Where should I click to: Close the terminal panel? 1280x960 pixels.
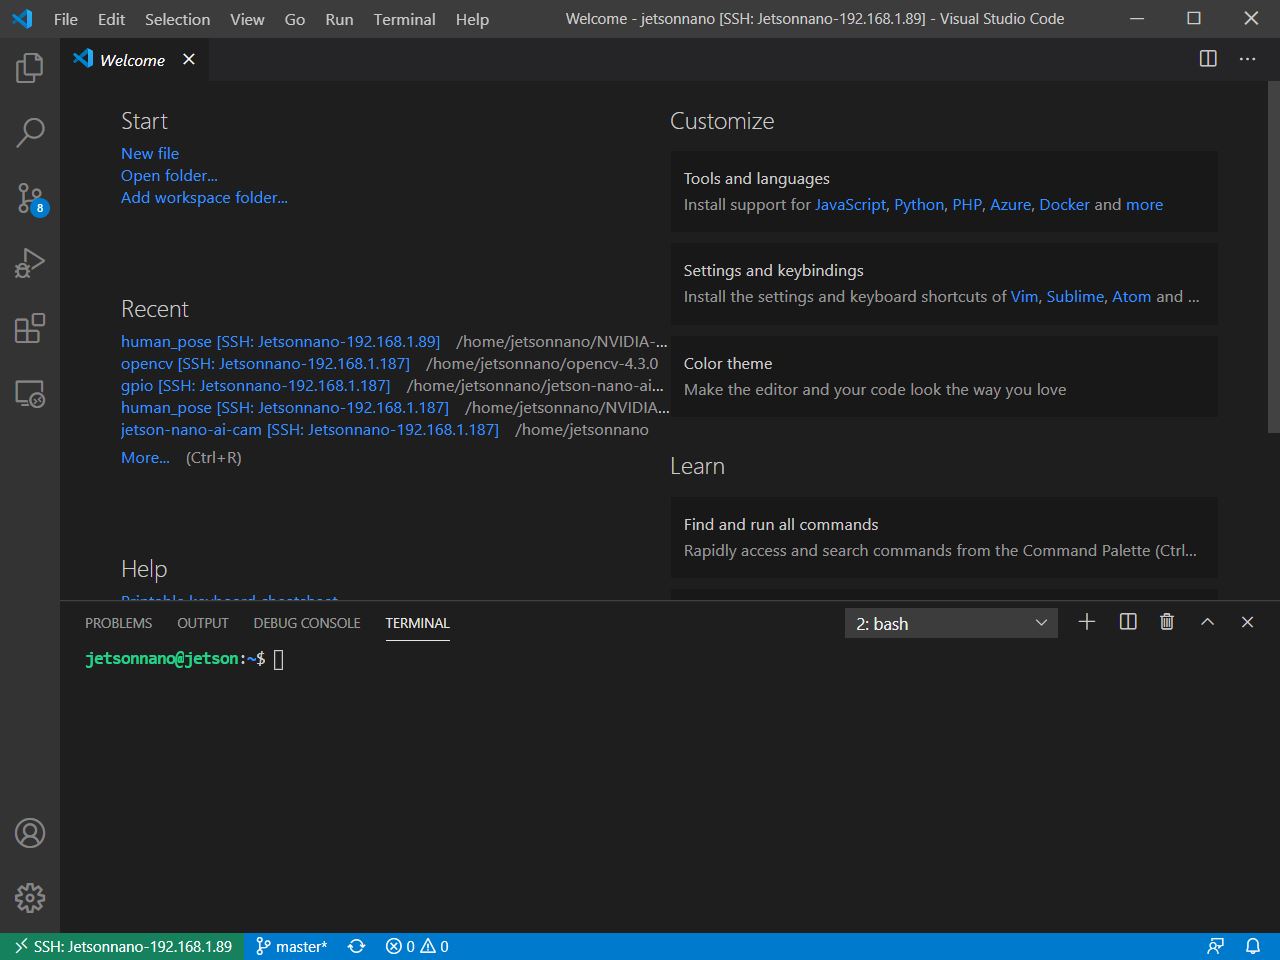tap(1247, 622)
